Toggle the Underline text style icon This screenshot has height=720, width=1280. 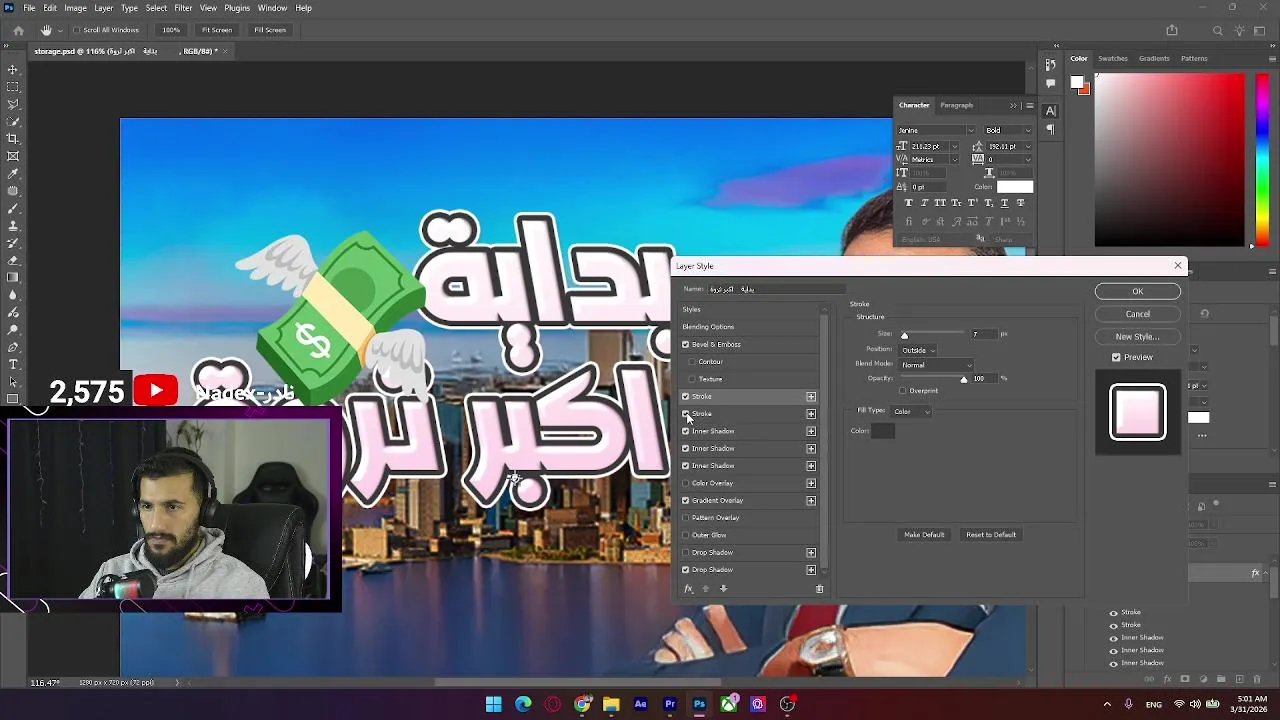(1004, 203)
